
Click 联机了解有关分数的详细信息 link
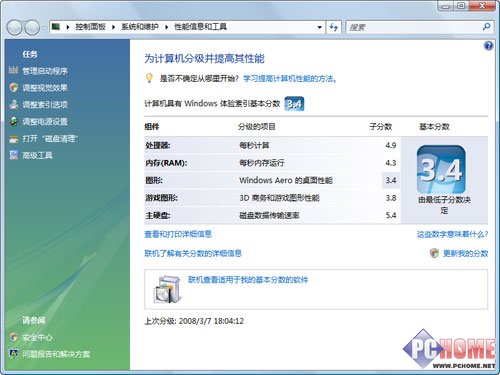coord(193,253)
